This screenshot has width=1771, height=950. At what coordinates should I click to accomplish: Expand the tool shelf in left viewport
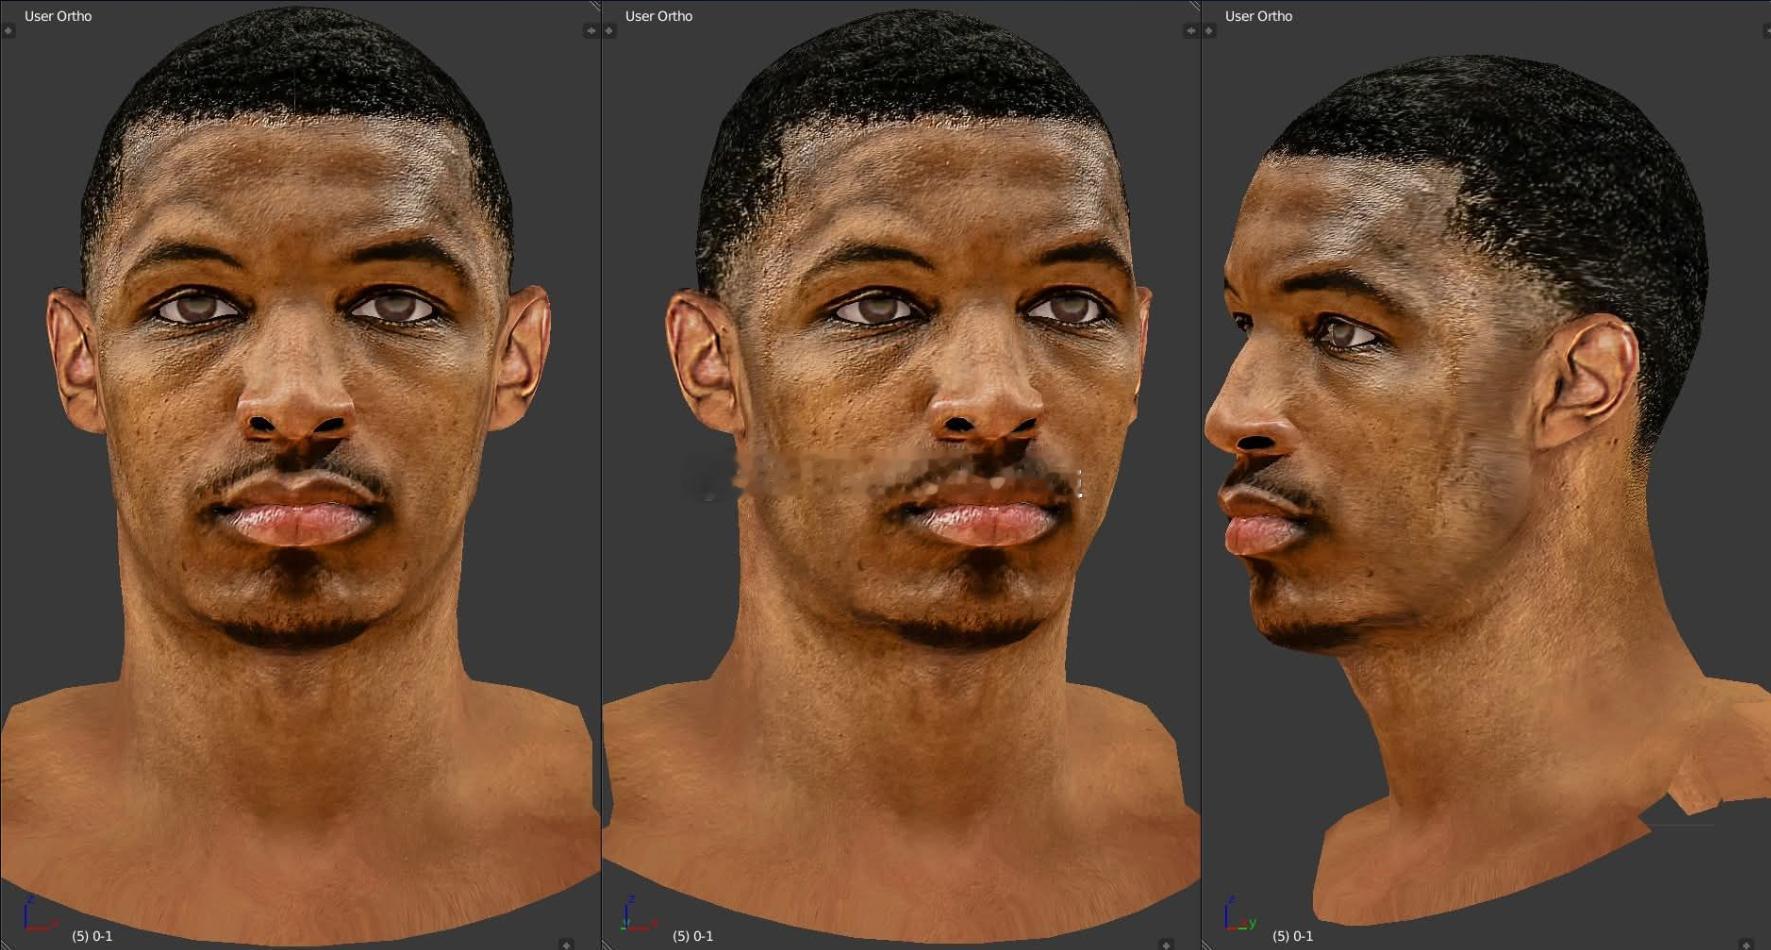coord(8,31)
